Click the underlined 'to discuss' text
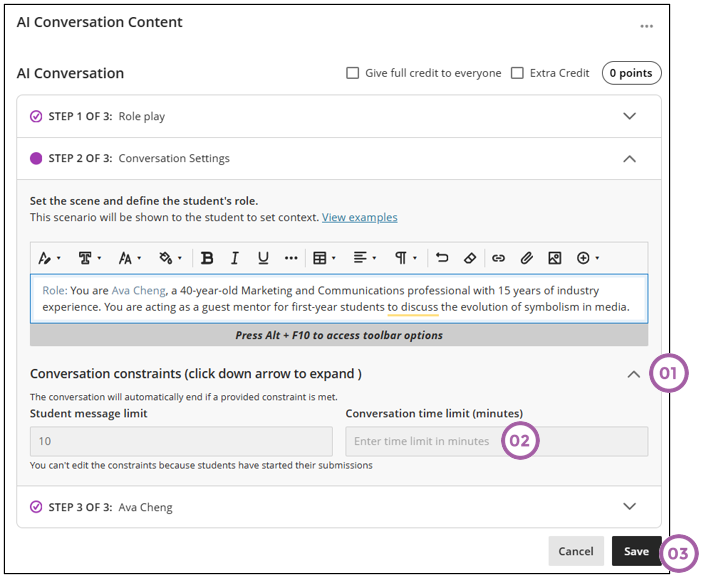Screen dimensions: 701x581 coord(413,307)
